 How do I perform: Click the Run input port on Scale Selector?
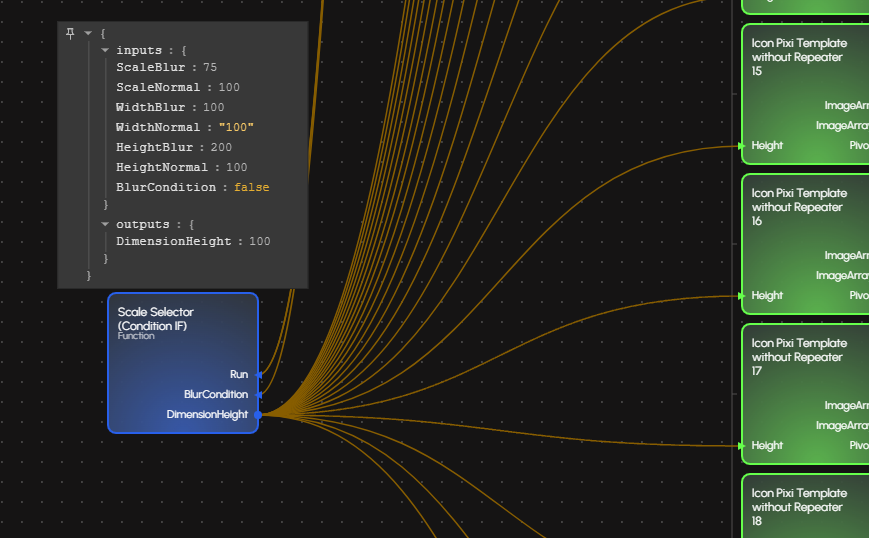[x=258, y=375]
